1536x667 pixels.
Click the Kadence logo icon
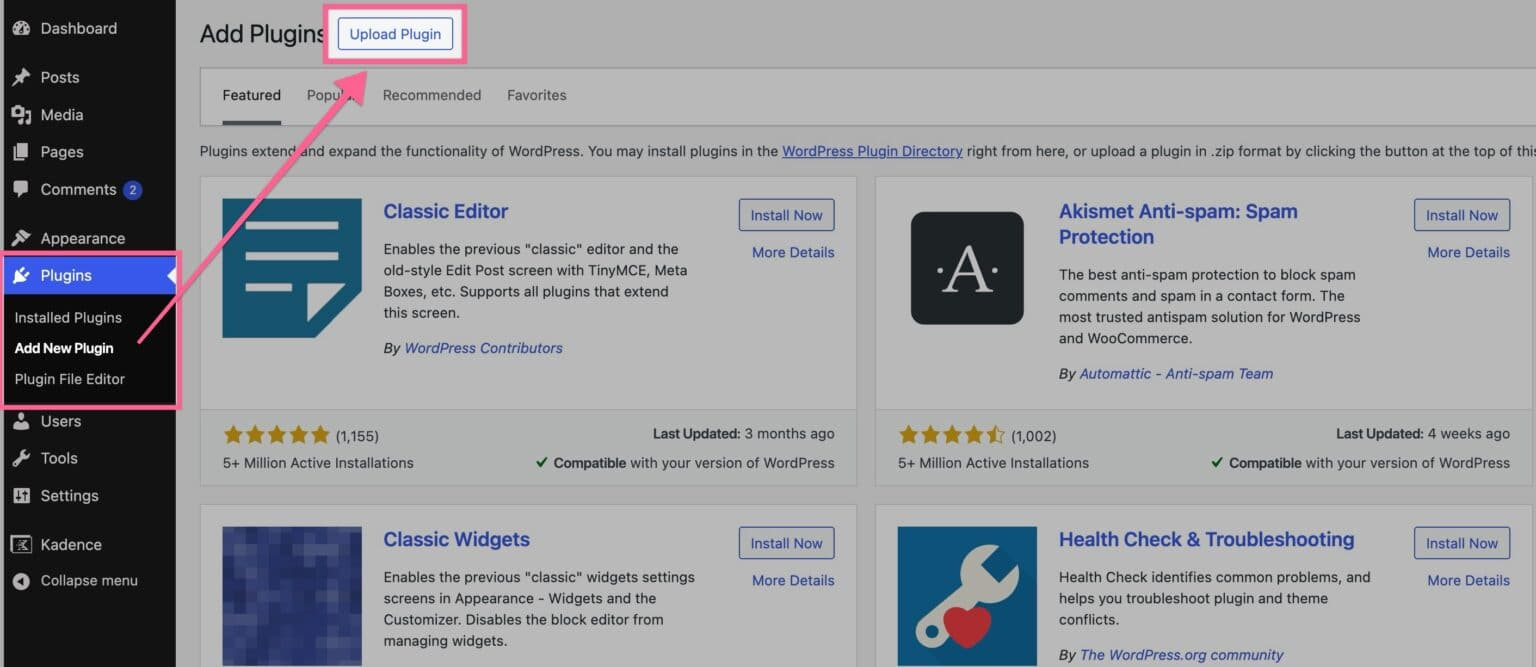pyautogui.click(x=21, y=545)
